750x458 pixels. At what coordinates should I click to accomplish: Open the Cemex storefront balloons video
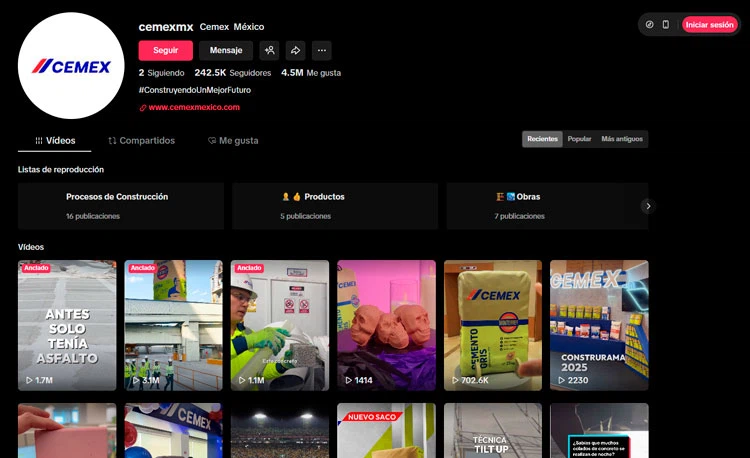(x=174, y=430)
